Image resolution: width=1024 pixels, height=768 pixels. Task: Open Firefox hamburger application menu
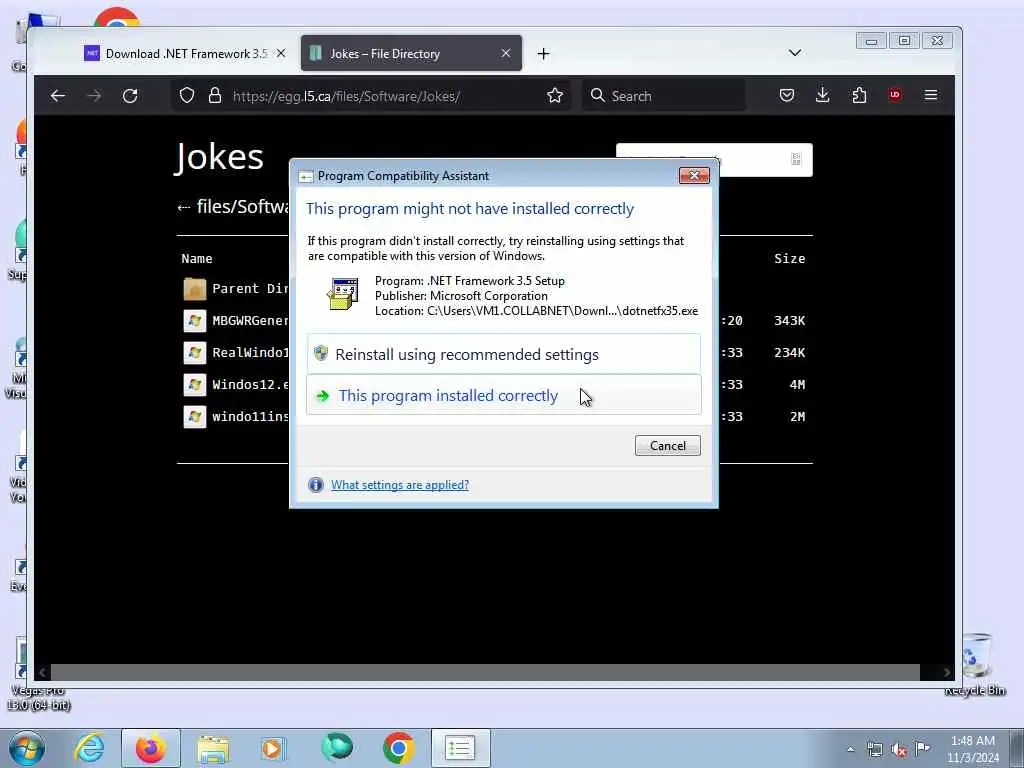tap(931, 95)
